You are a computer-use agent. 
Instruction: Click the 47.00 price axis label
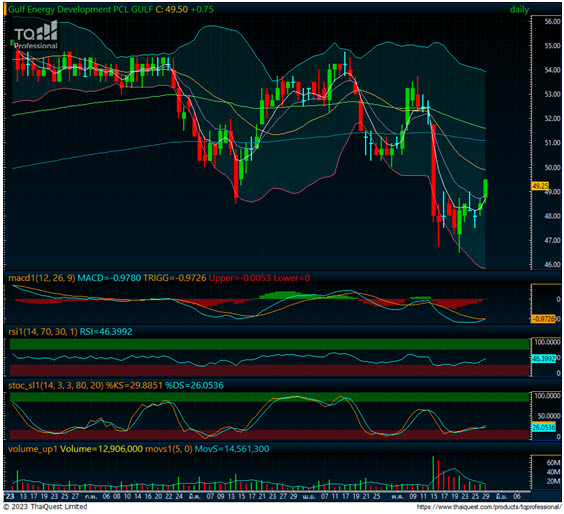pyautogui.click(x=552, y=240)
